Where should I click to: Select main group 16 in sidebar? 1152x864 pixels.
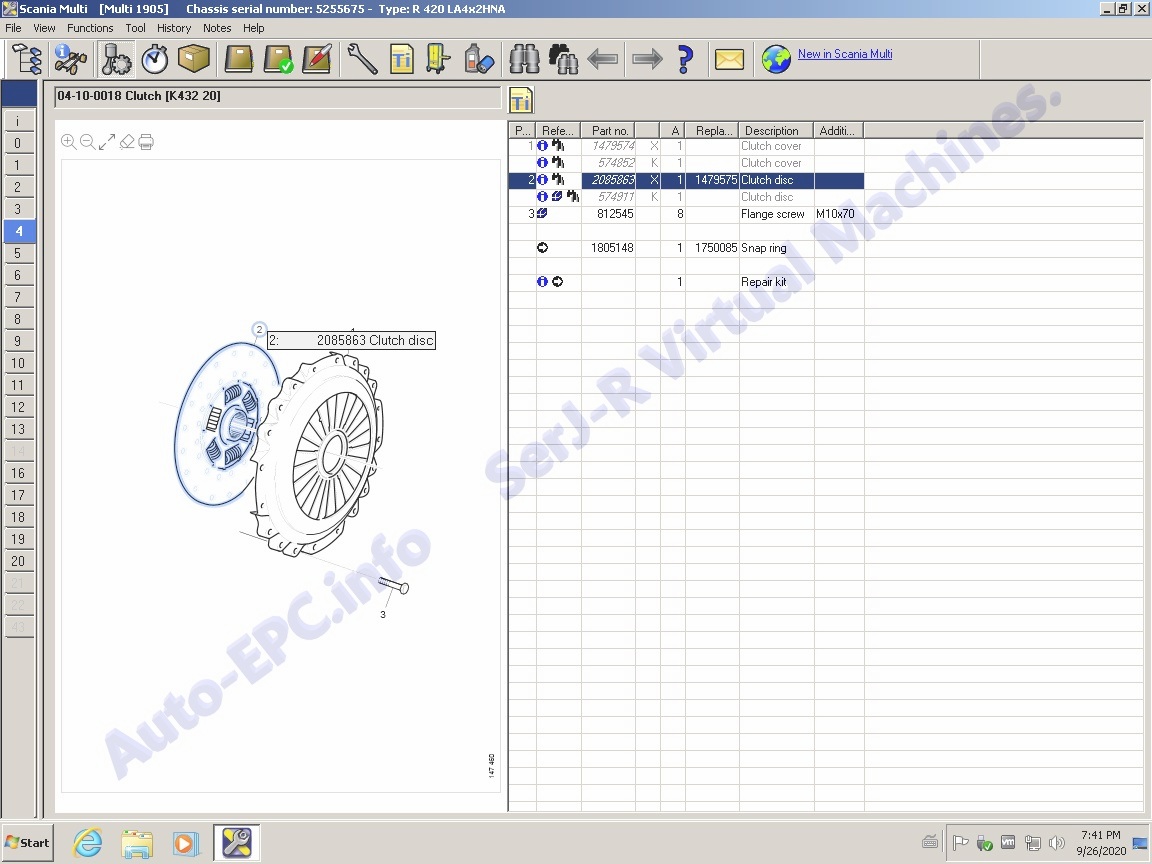(18, 473)
